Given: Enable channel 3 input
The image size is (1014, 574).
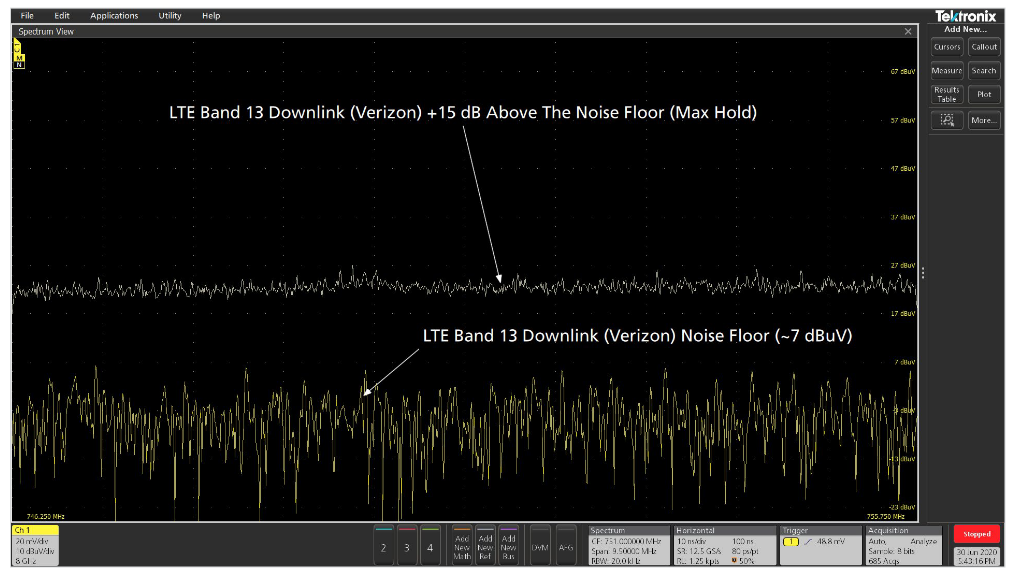Looking at the screenshot, I should pos(406,546).
